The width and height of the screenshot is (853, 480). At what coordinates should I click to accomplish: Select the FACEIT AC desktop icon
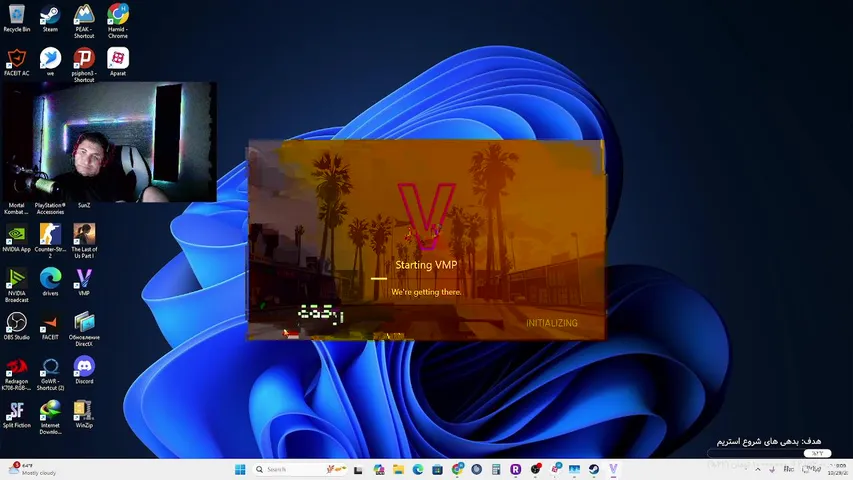coord(16,61)
